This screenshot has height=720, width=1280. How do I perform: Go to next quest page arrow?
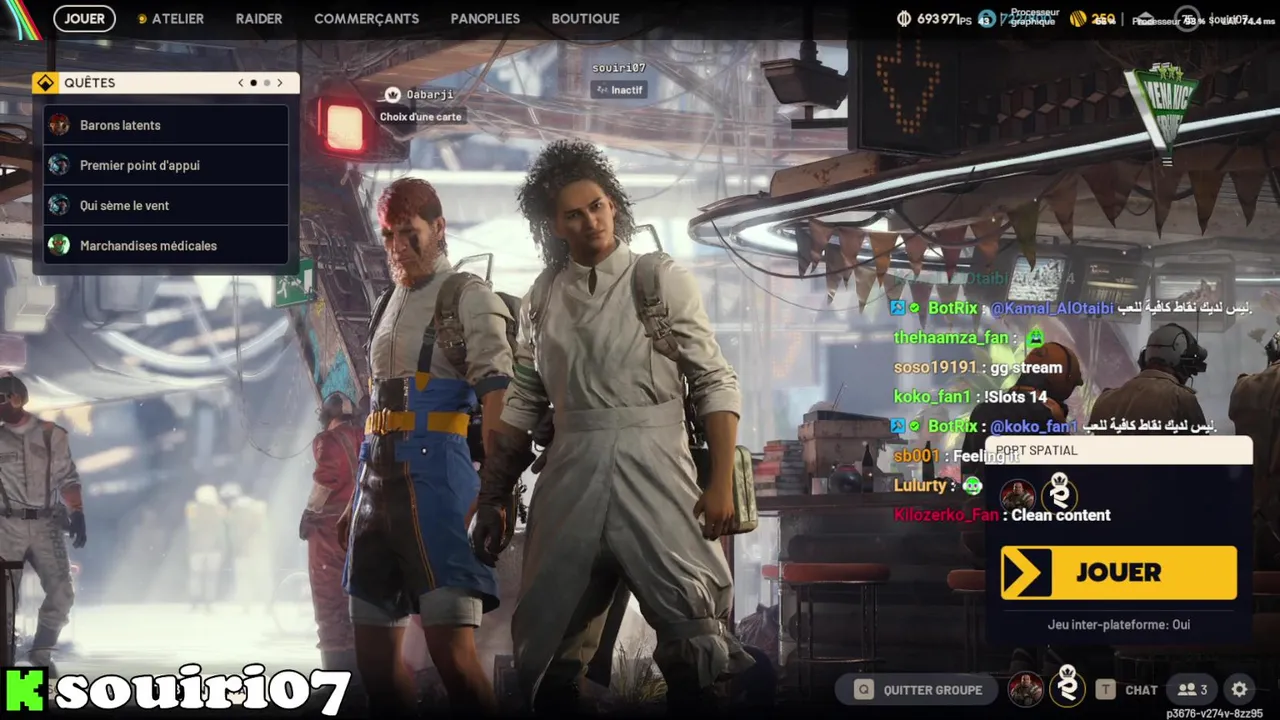(280, 83)
